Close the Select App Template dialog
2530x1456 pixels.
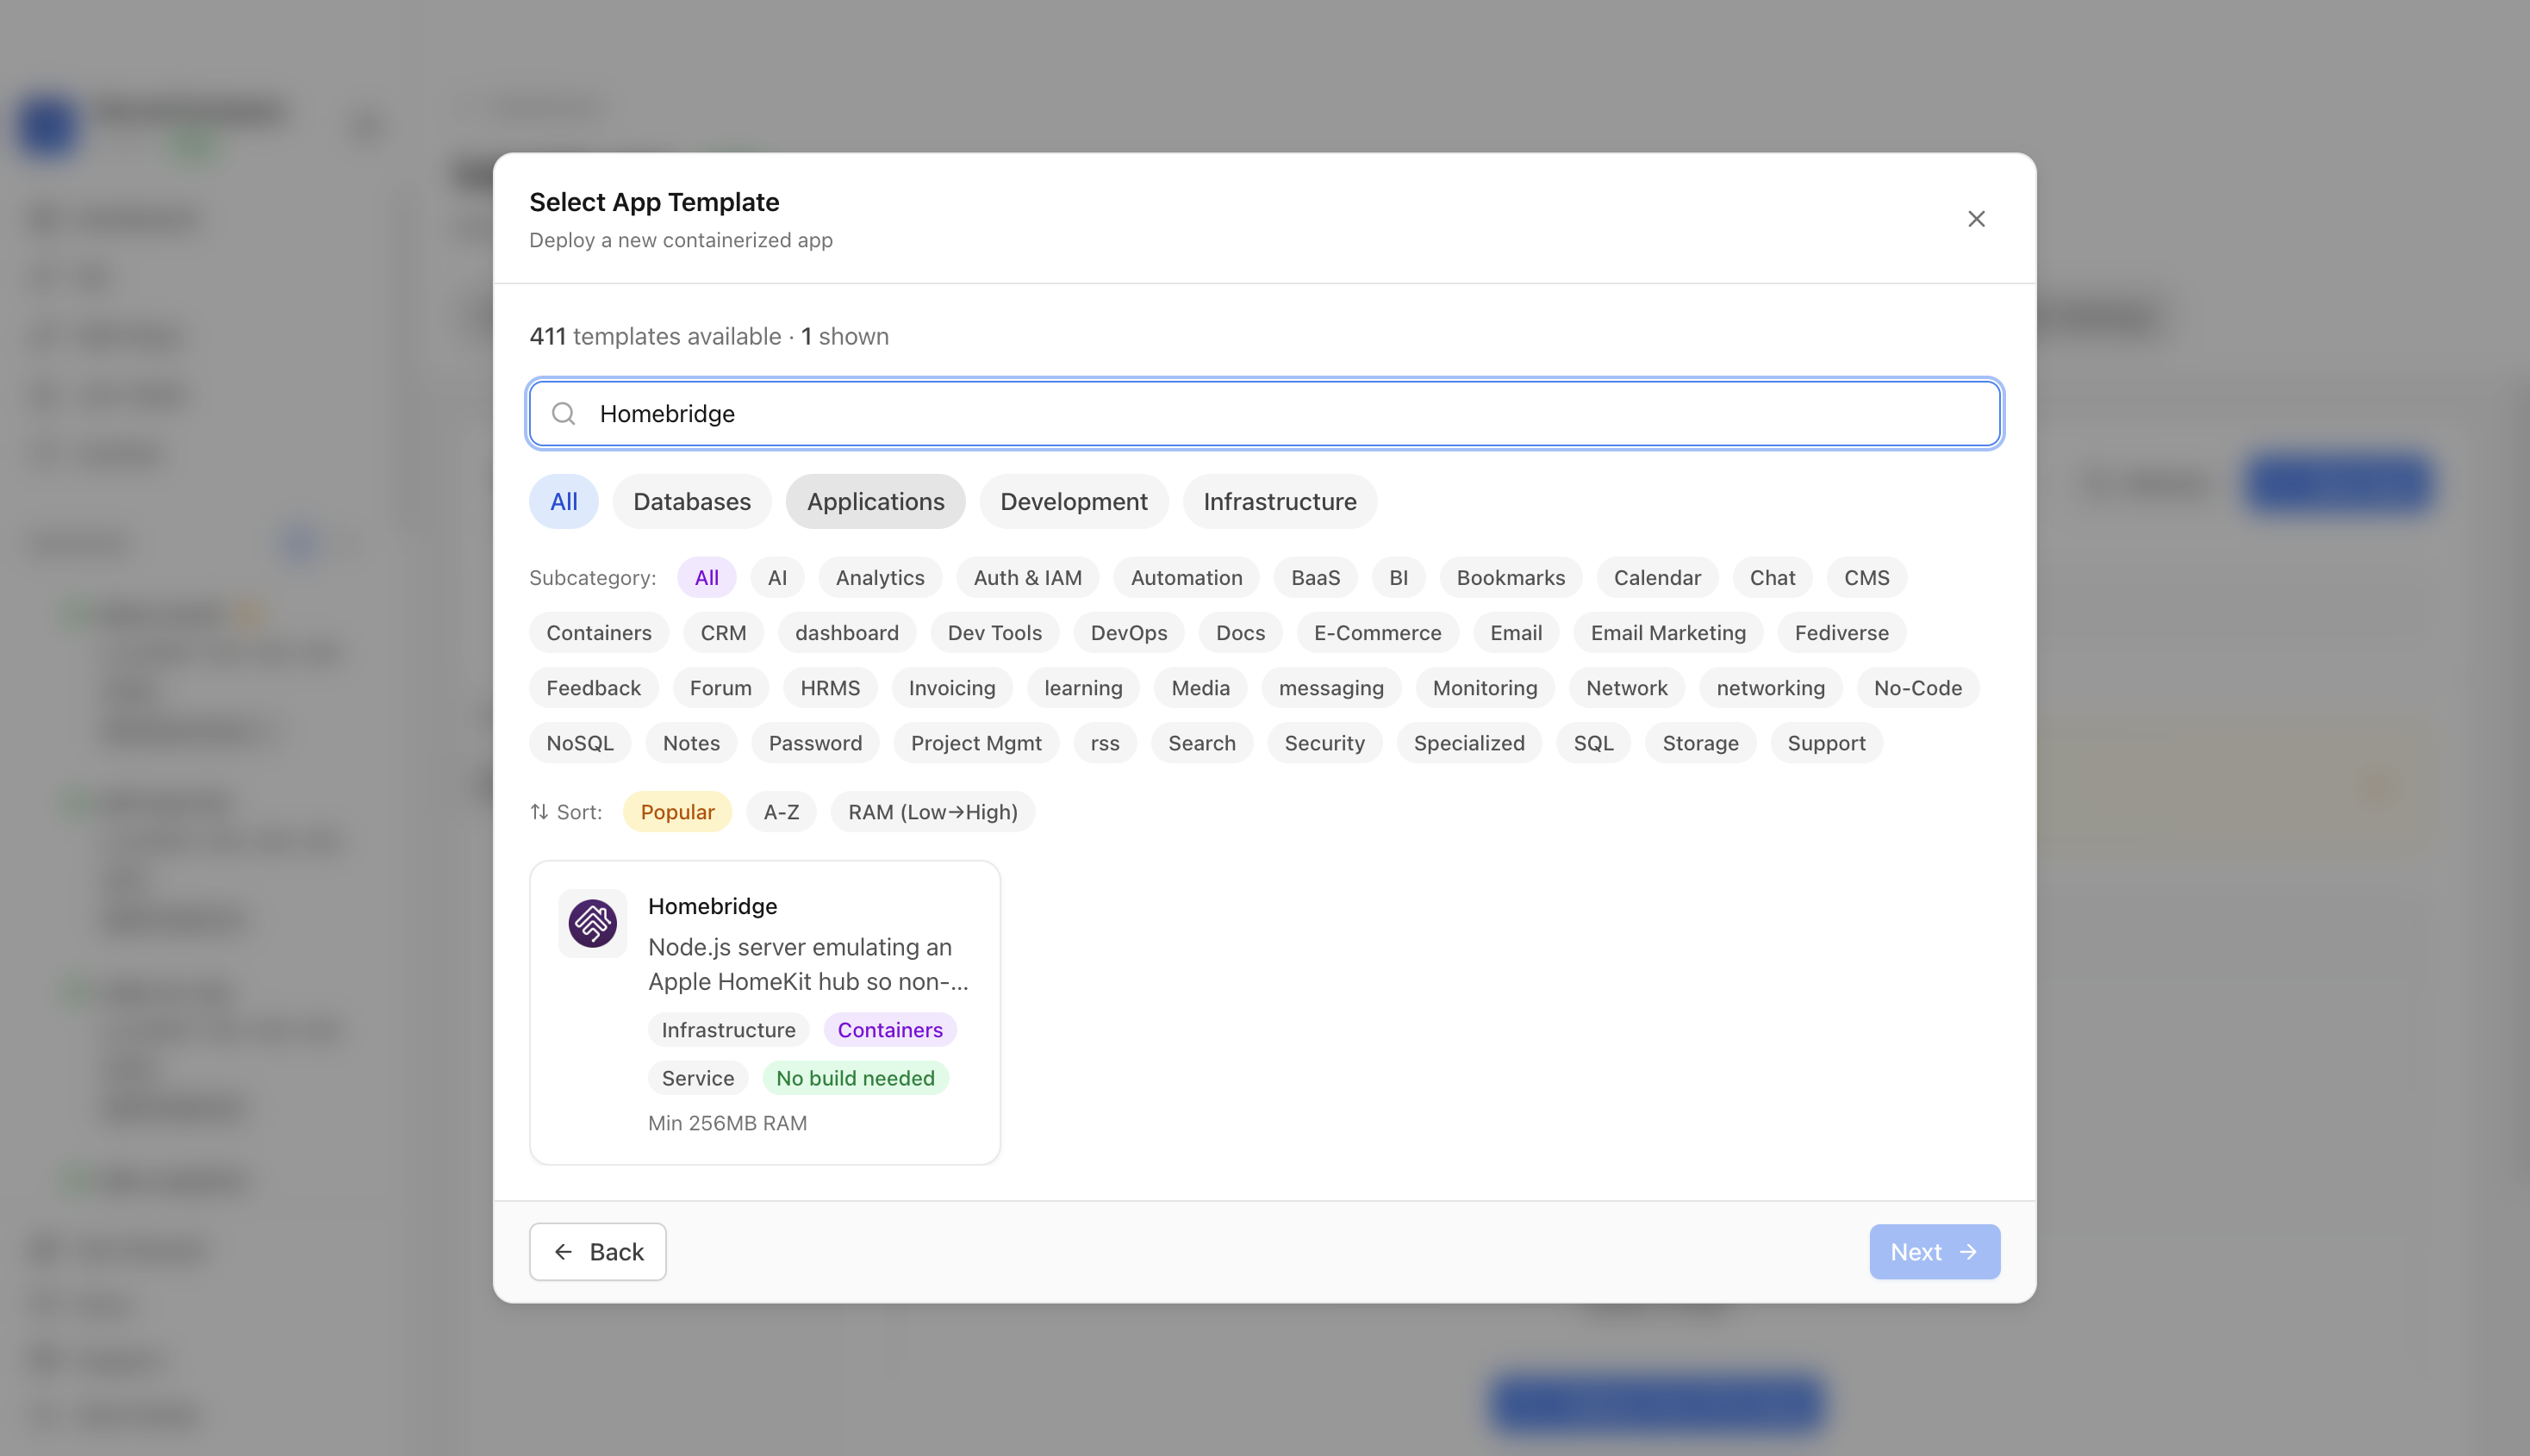click(1976, 218)
